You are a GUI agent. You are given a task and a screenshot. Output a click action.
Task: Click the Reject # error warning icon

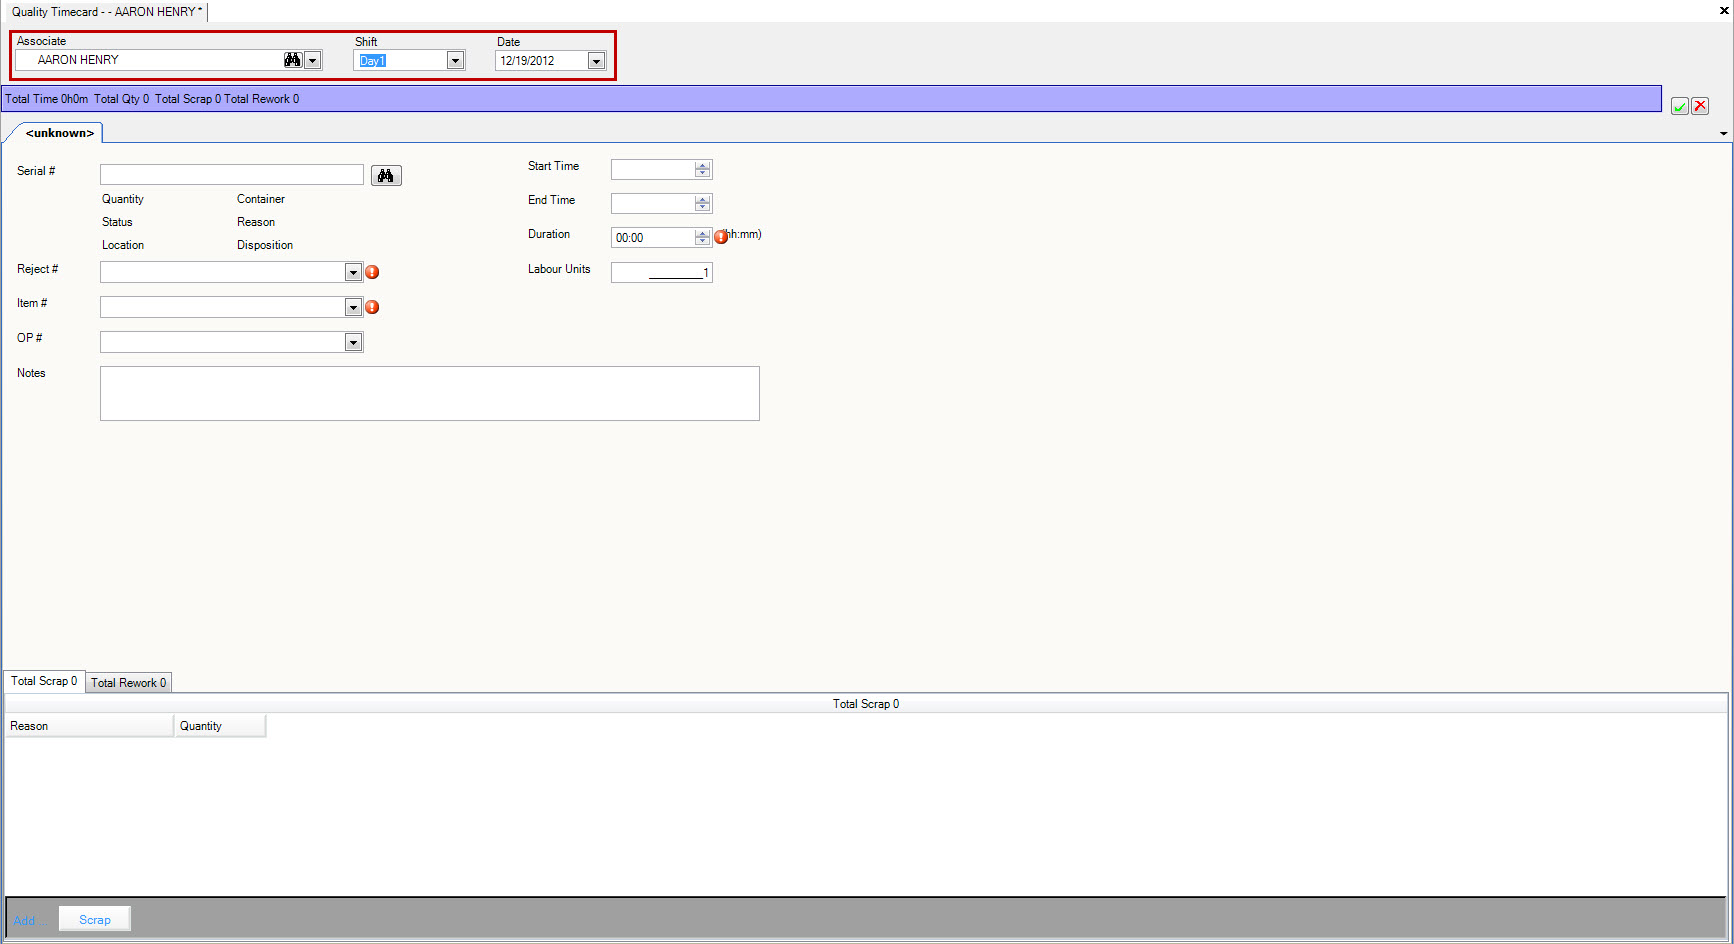(372, 272)
